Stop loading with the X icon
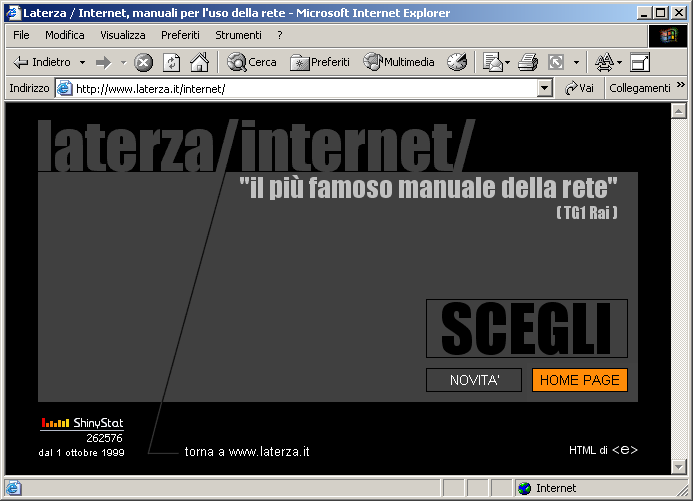The width and height of the screenshot is (693, 501). (x=143, y=62)
